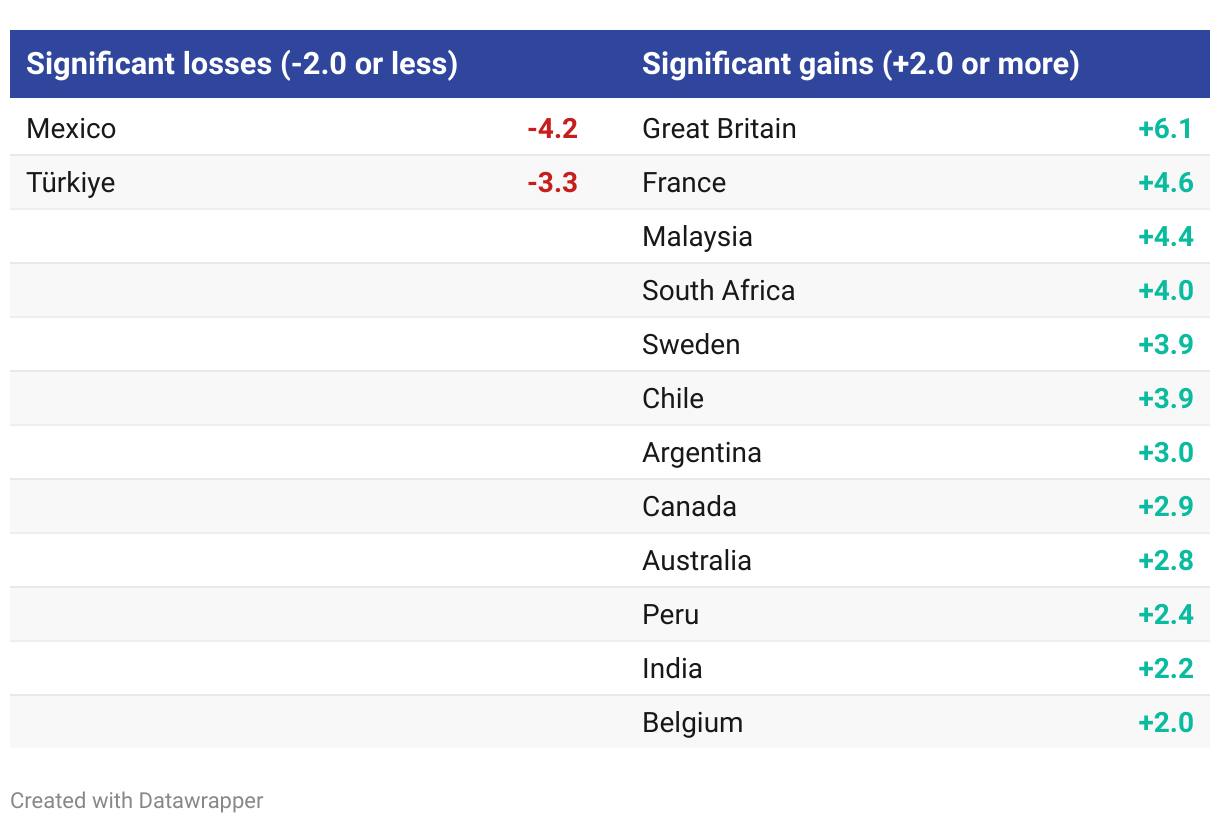Click Argentina's +3.0 value
The width and height of the screenshot is (1220, 824).
[1166, 453]
